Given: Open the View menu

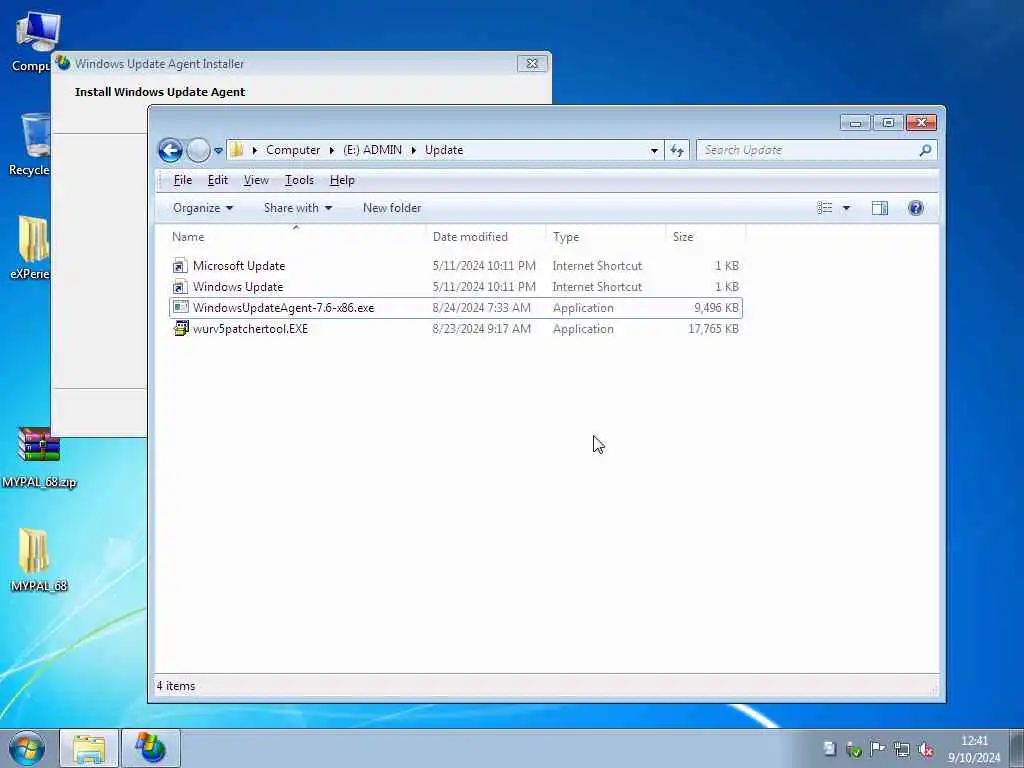Looking at the screenshot, I should point(256,180).
